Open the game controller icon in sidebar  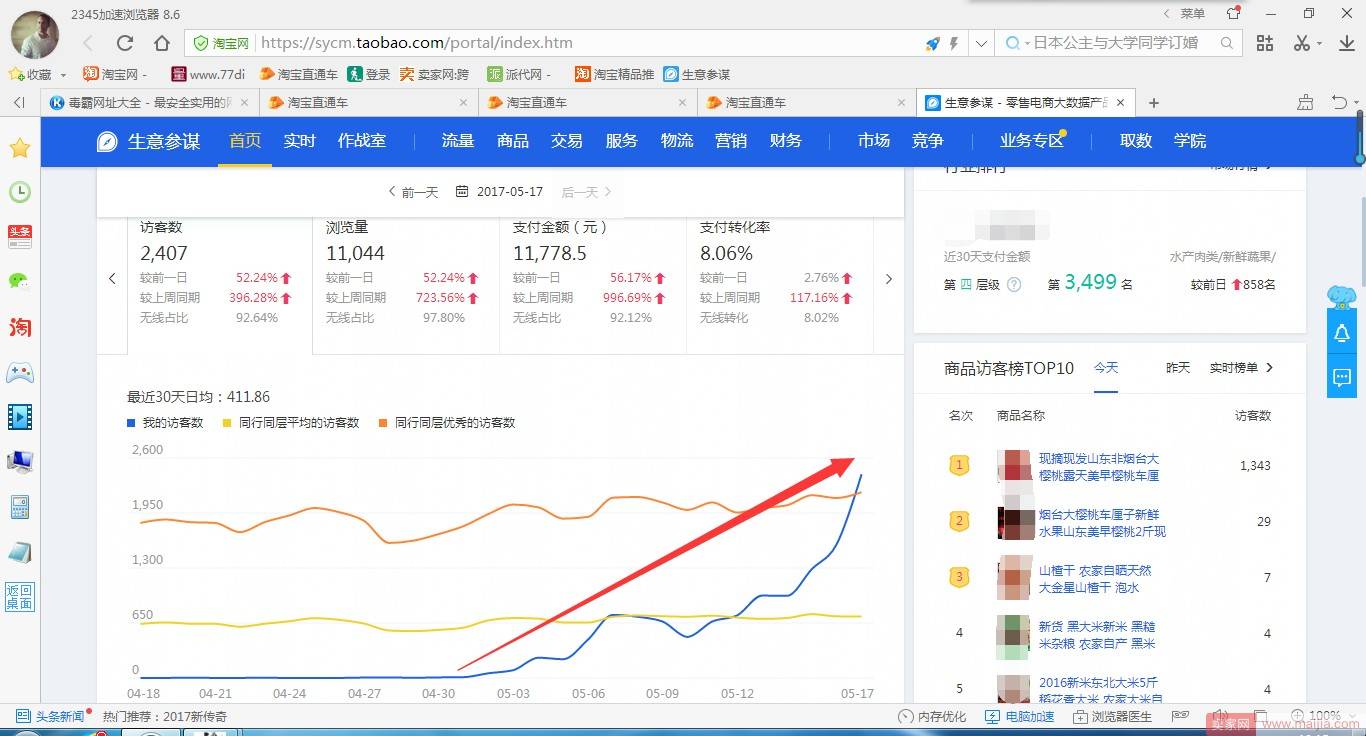pos(20,372)
